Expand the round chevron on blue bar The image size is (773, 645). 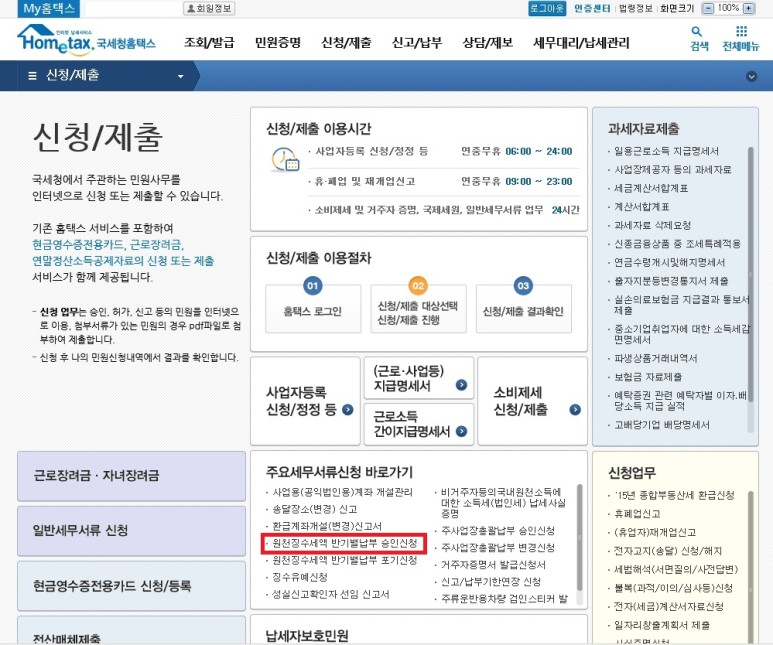[751, 76]
